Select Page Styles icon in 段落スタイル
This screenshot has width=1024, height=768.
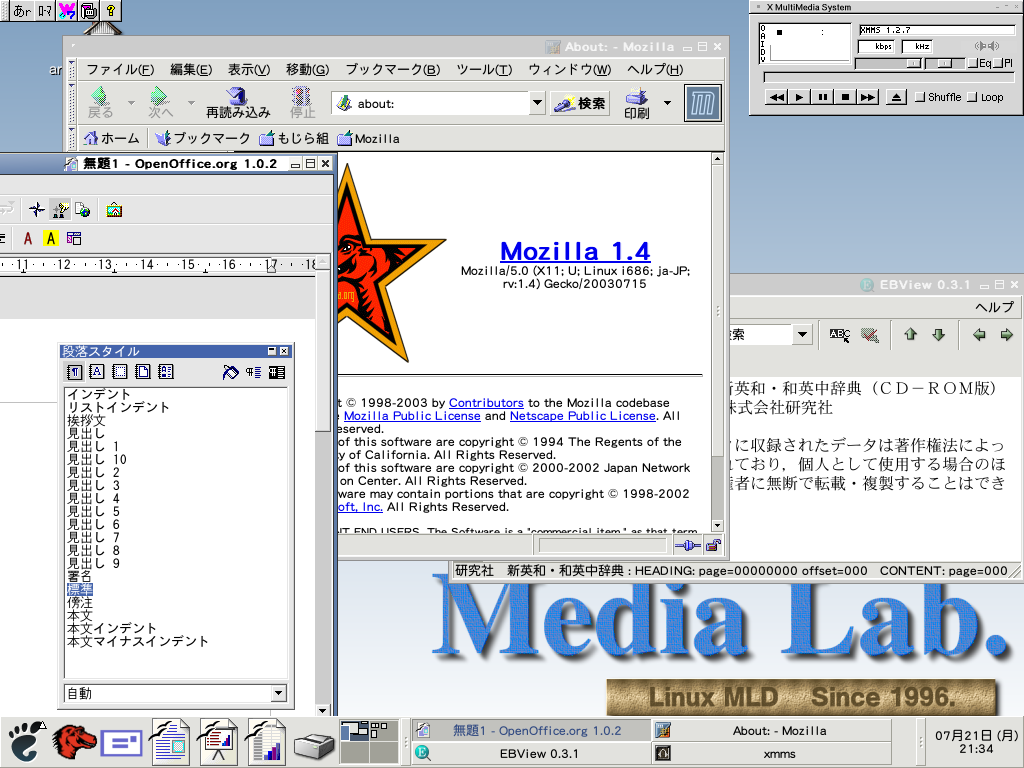point(142,372)
